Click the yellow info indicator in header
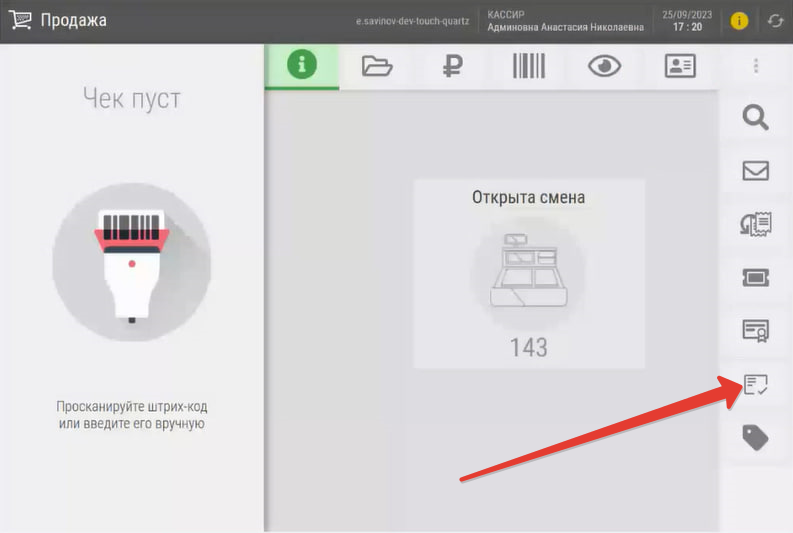 739,21
